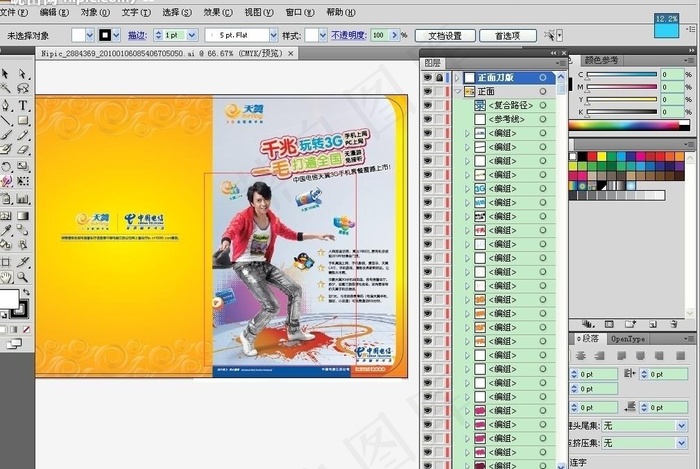This screenshot has height=469, width=700.
Task: Change screen mode at toolbar bottom
Action: click(14, 344)
